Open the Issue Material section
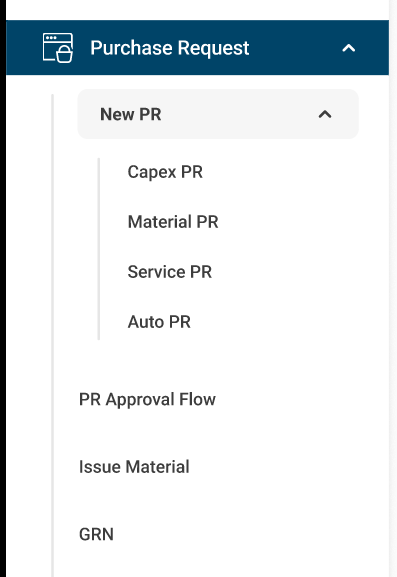 134,467
